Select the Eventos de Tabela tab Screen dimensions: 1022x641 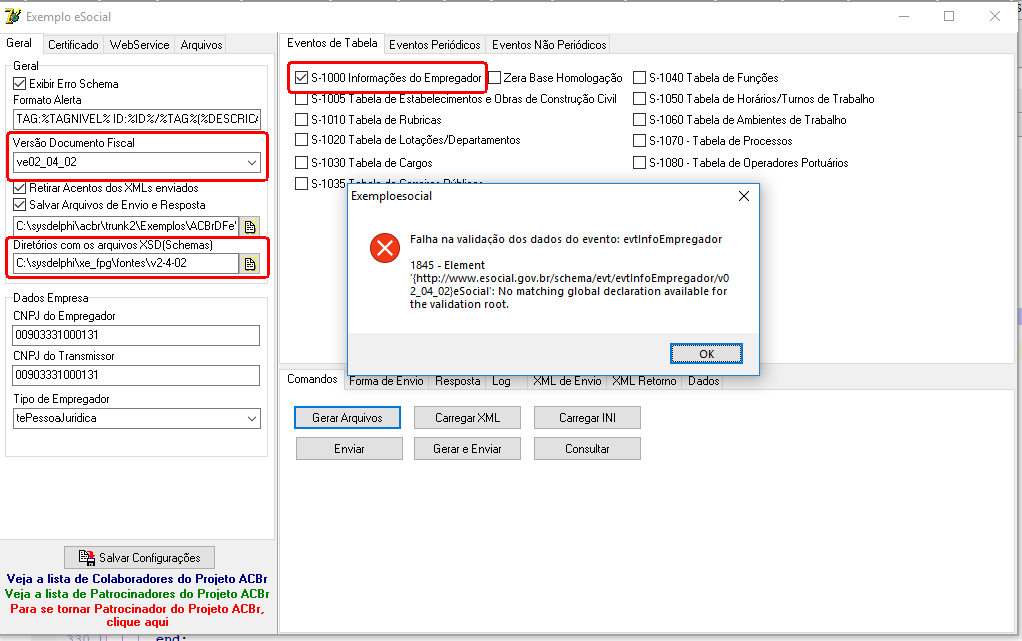coord(332,43)
